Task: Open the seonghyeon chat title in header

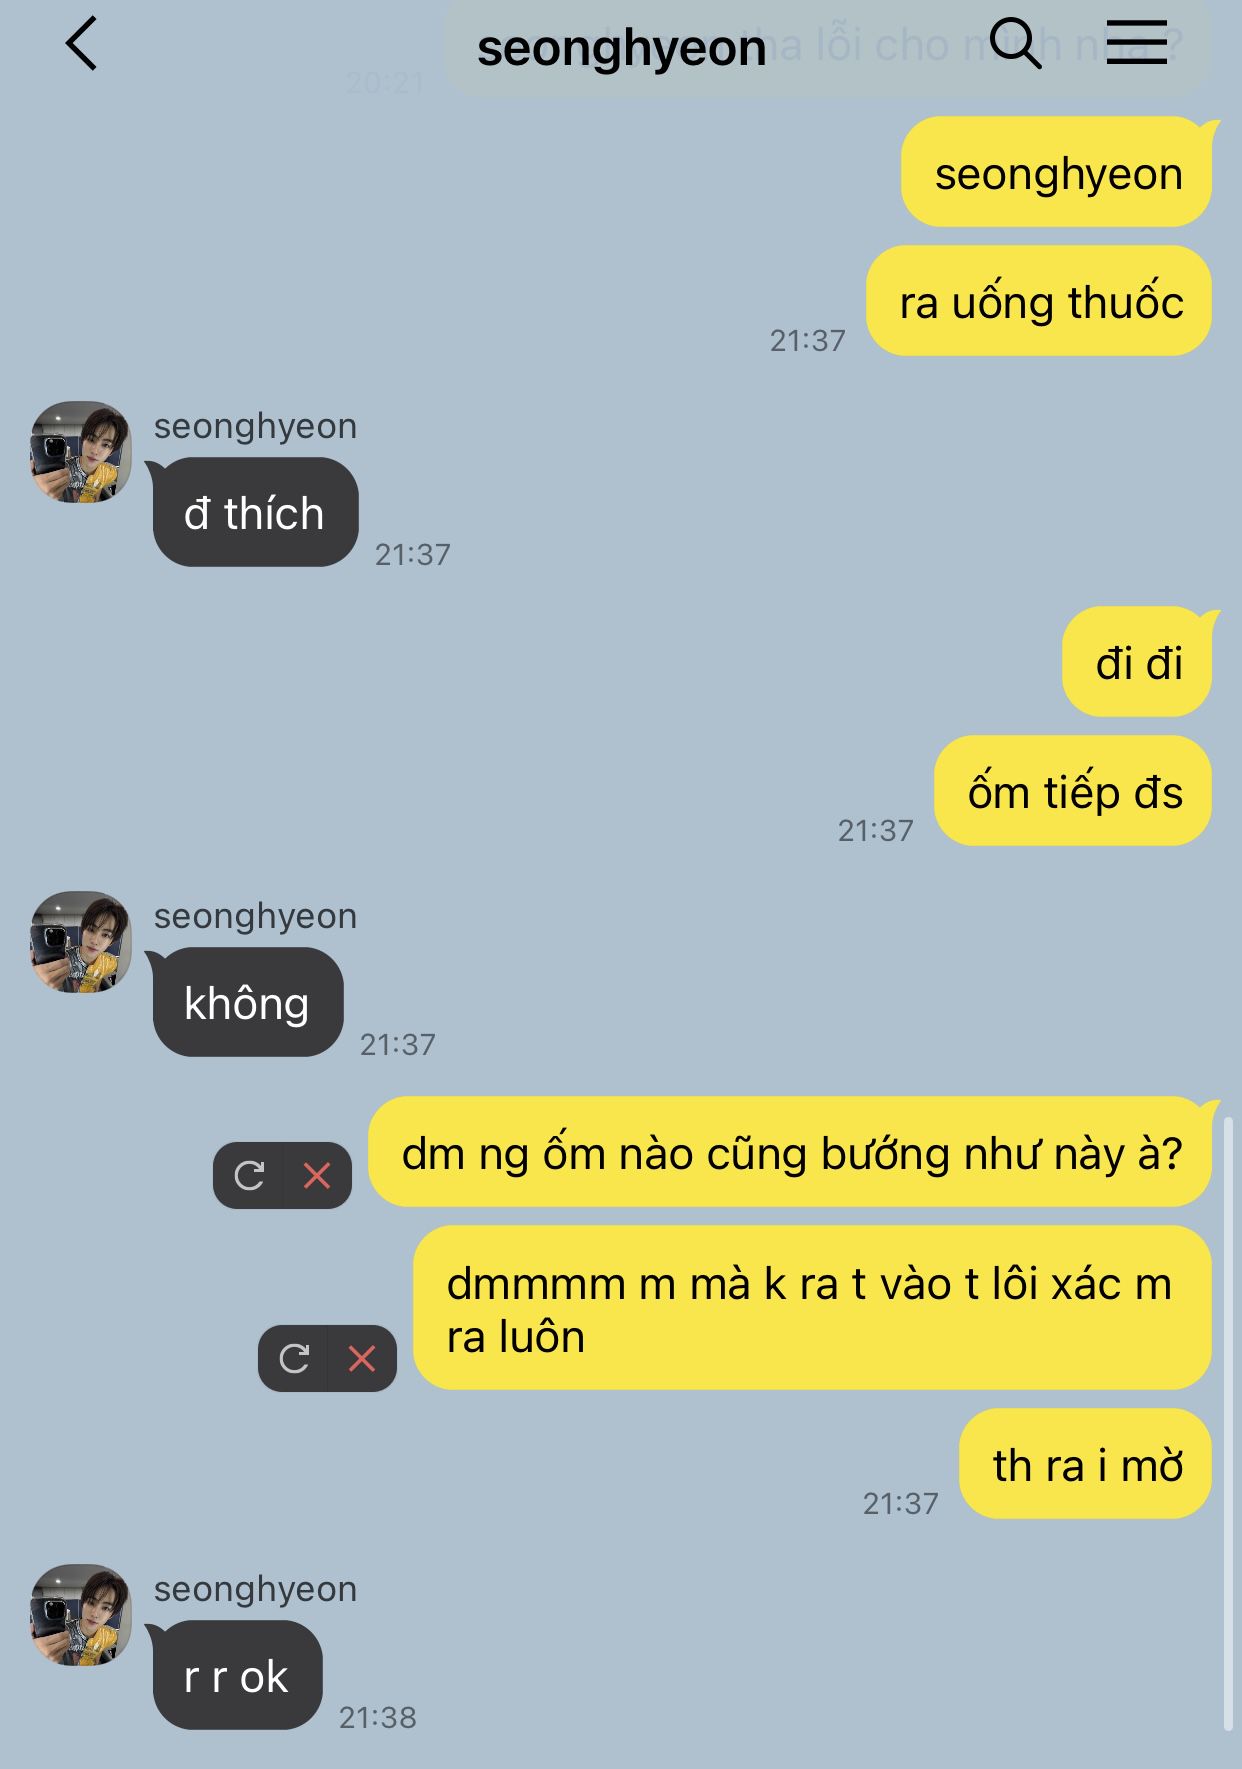Action: click(621, 48)
